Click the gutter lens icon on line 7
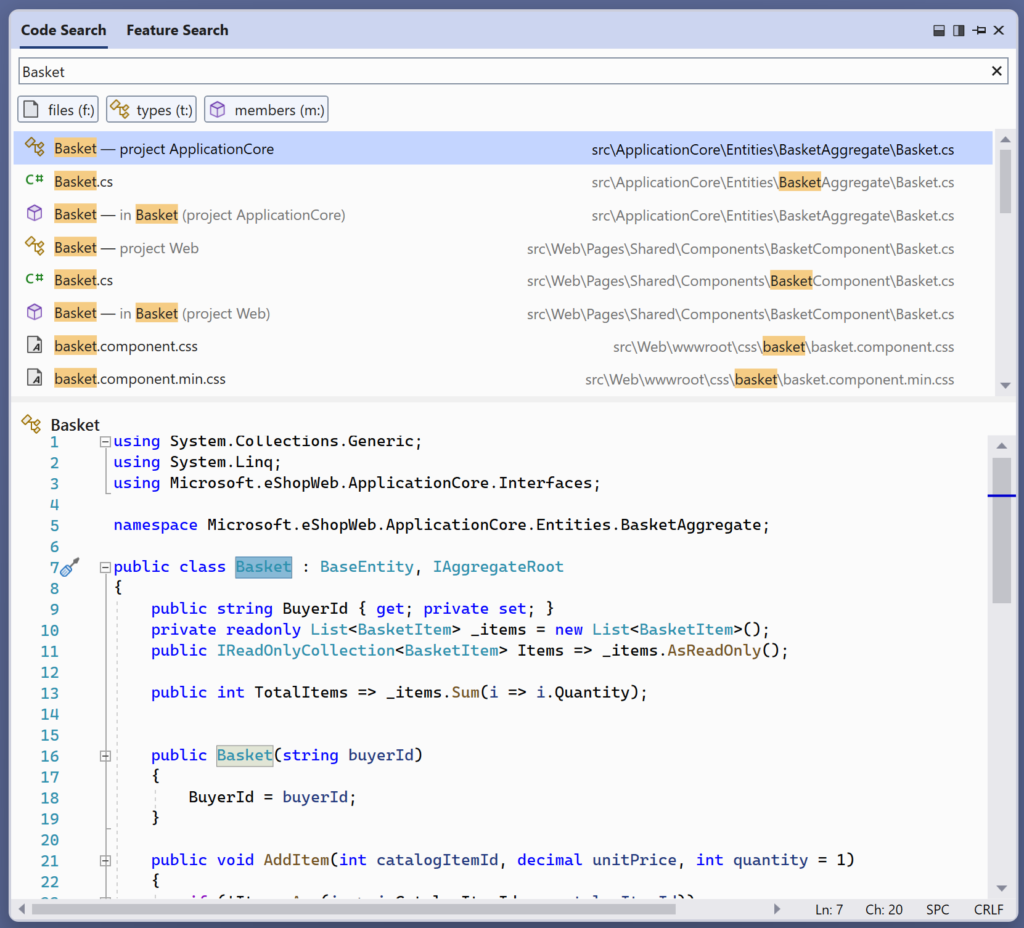1024x928 pixels. pyautogui.click(x=67, y=566)
